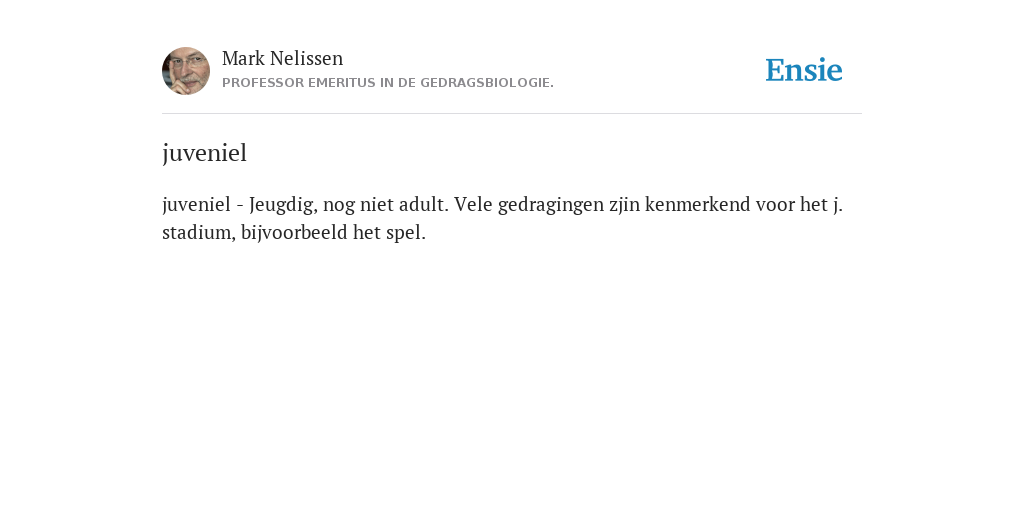Open the Ensie logo link
This screenshot has width=1024, height=512.
coord(804,71)
